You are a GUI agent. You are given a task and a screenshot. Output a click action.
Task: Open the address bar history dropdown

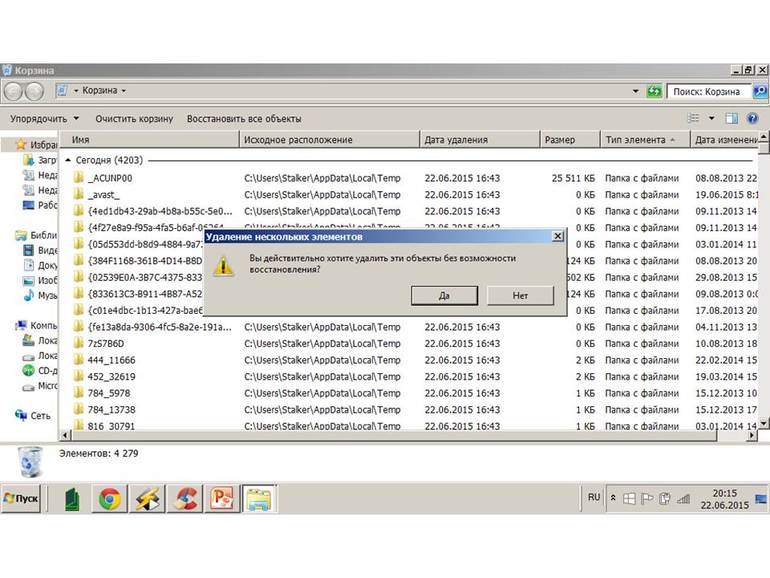[x=635, y=91]
